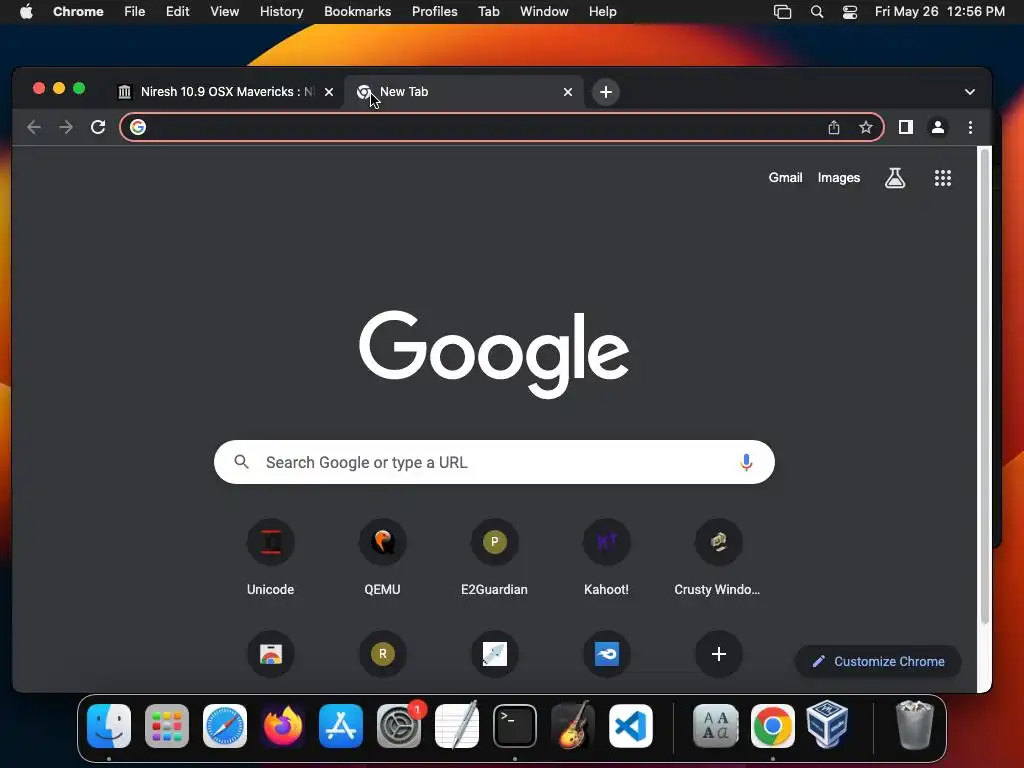Open the Bookmarks menu

[357, 12]
